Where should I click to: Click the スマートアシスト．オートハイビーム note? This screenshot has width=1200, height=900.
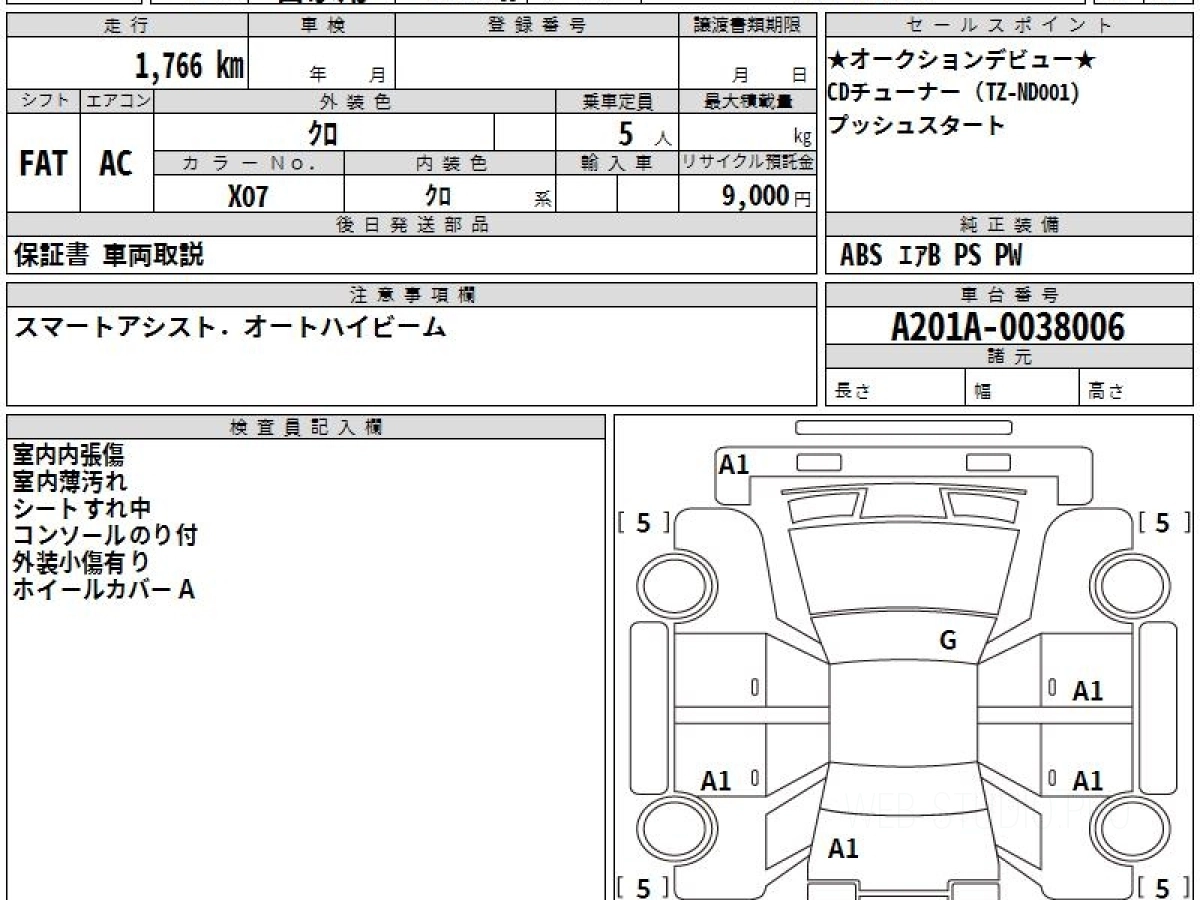pos(230,327)
